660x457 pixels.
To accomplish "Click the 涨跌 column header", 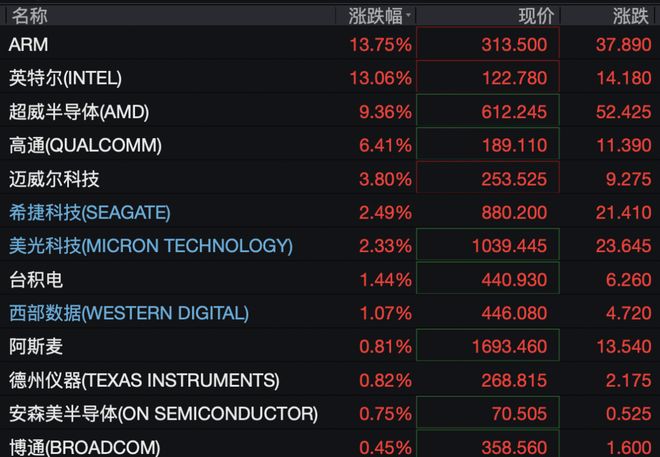I will pos(631,16).
